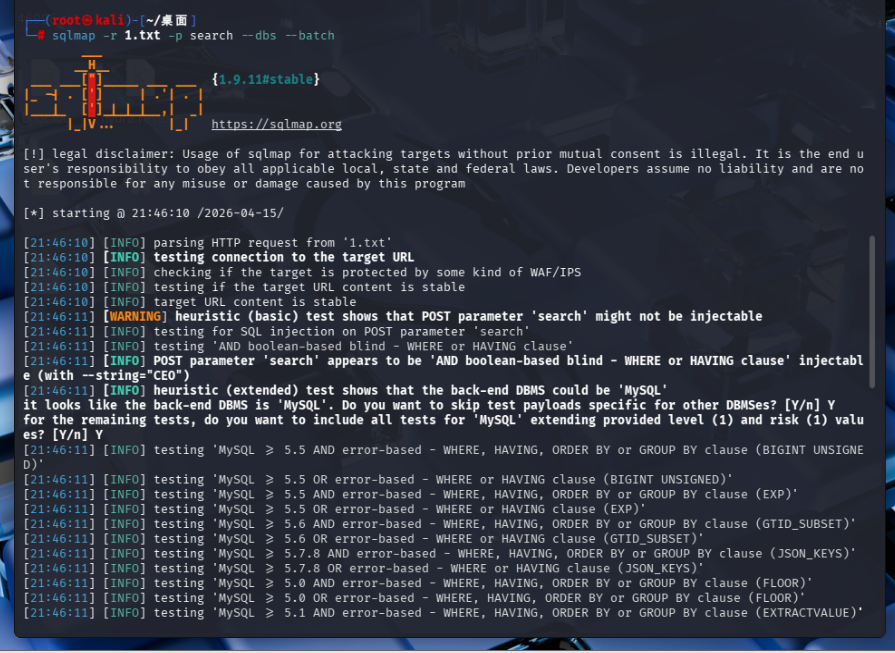This screenshot has height=653, width=895.
Task: Open the https://sqlmap.org link
Action: 276,124
